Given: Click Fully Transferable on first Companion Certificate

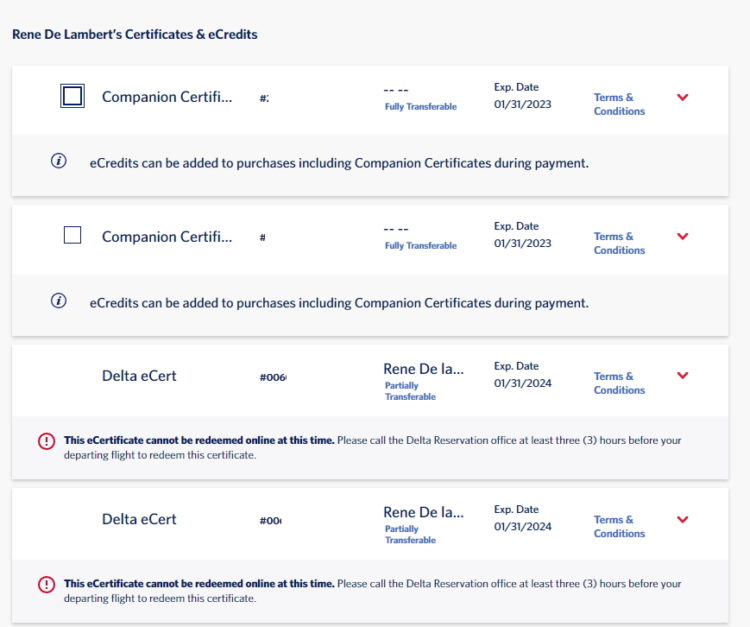Looking at the screenshot, I should (420, 107).
